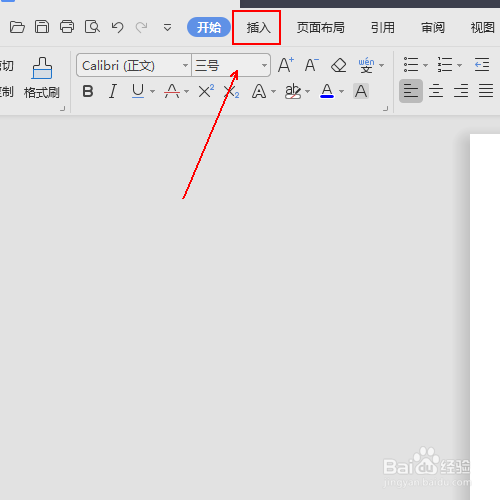Apply numbered list formatting

pos(445,65)
